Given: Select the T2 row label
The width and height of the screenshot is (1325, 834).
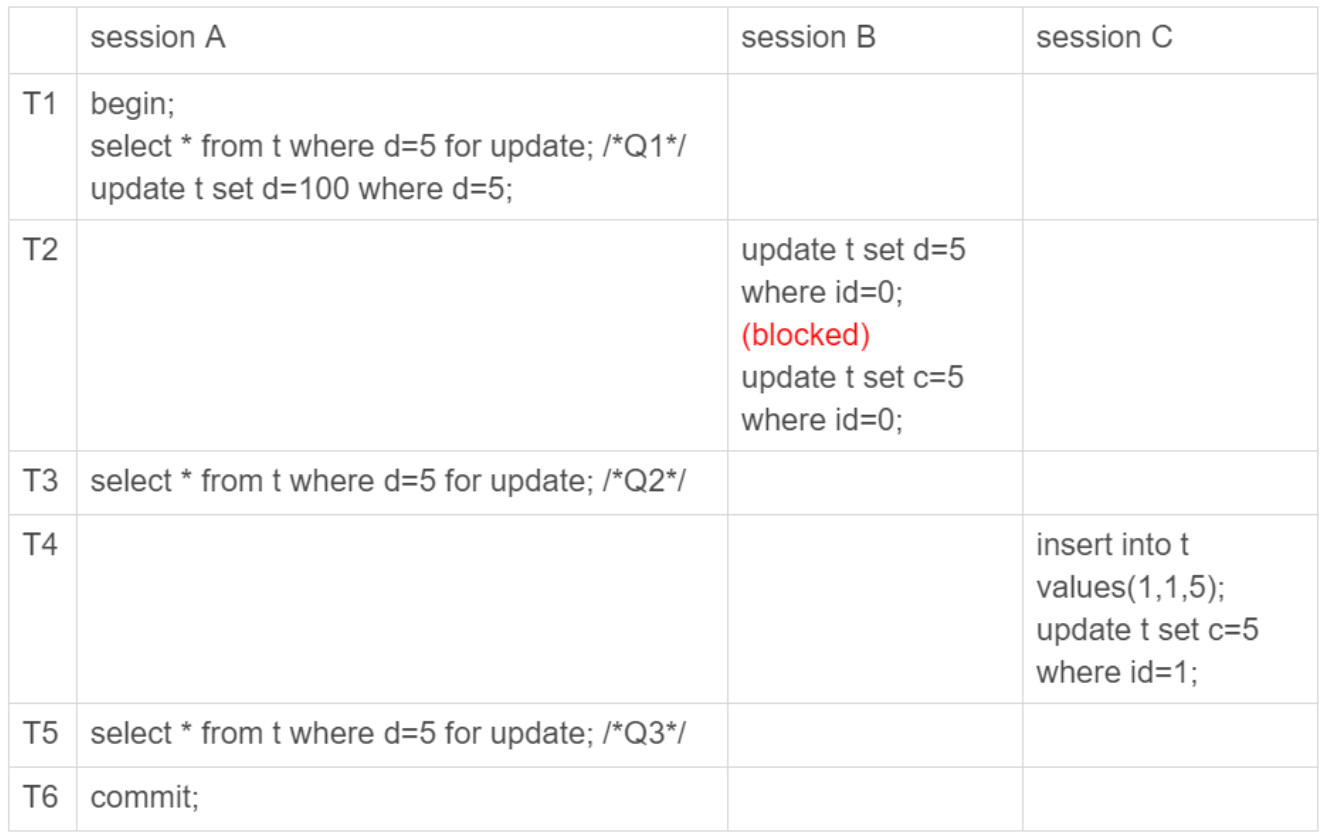Looking at the screenshot, I should (x=41, y=250).
